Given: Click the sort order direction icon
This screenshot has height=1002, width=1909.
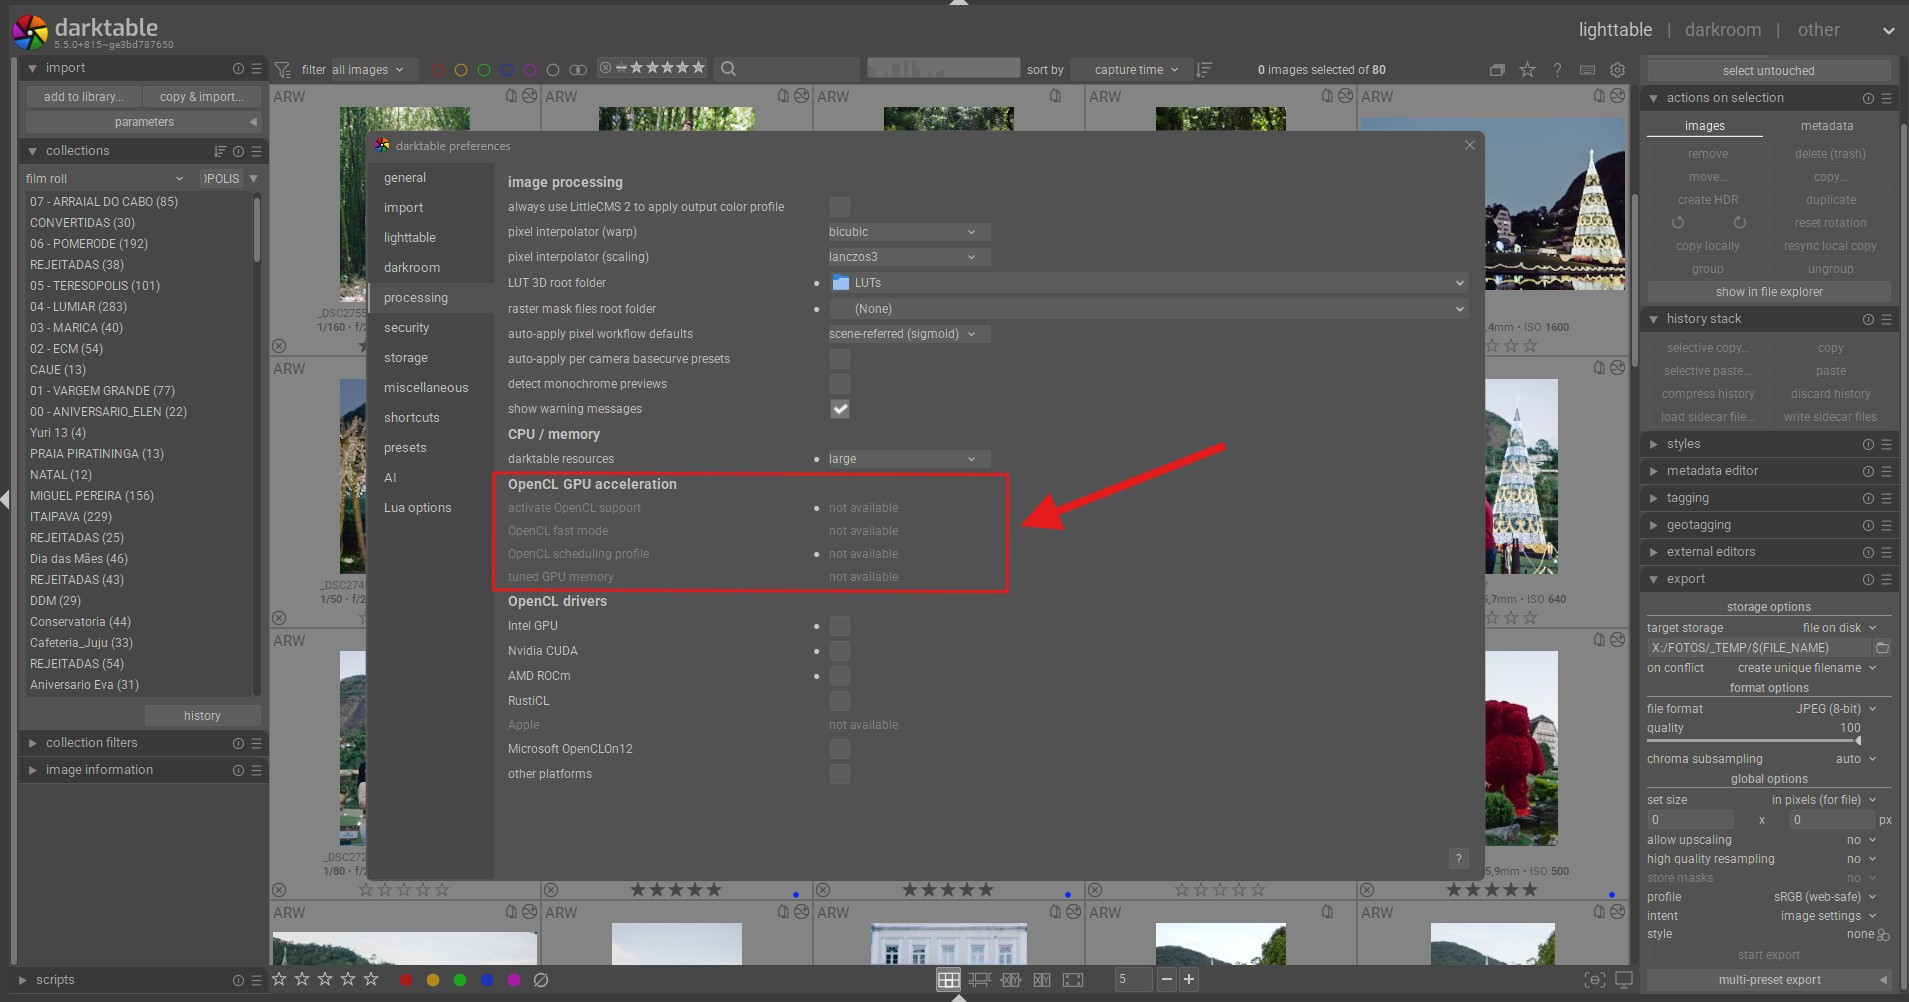Looking at the screenshot, I should pos(1204,70).
